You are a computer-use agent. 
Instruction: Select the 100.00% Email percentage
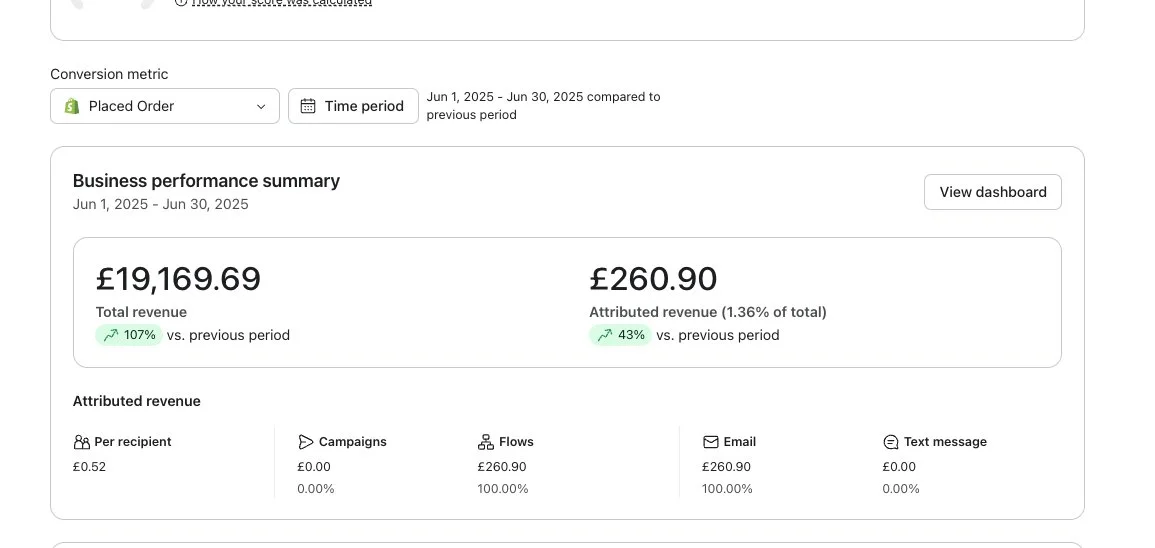pos(728,489)
